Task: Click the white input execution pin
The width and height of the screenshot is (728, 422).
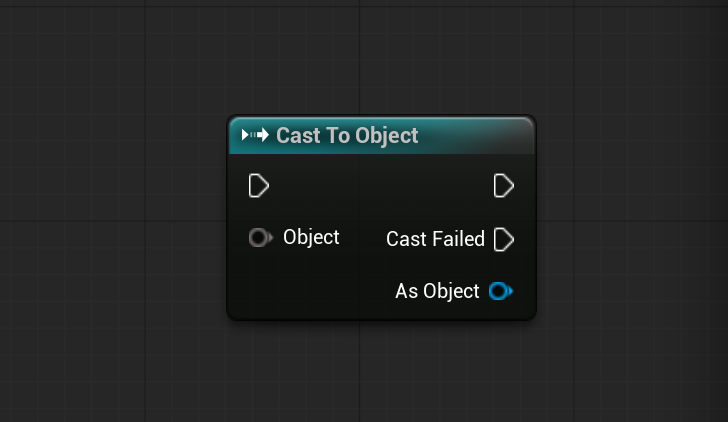Action: click(258, 186)
